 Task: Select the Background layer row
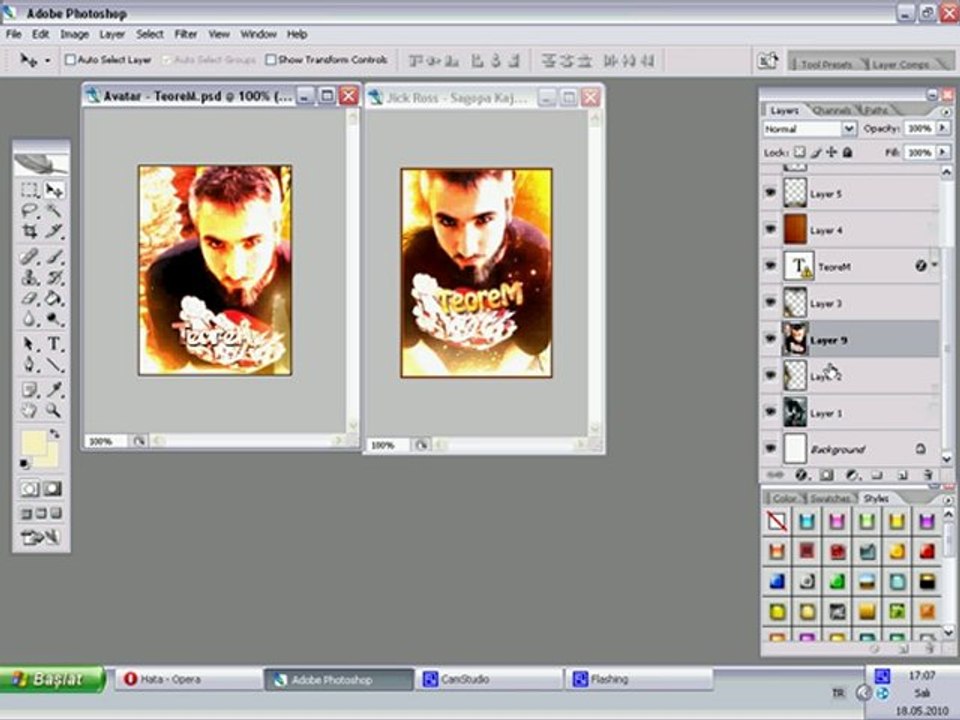[x=850, y=449]
